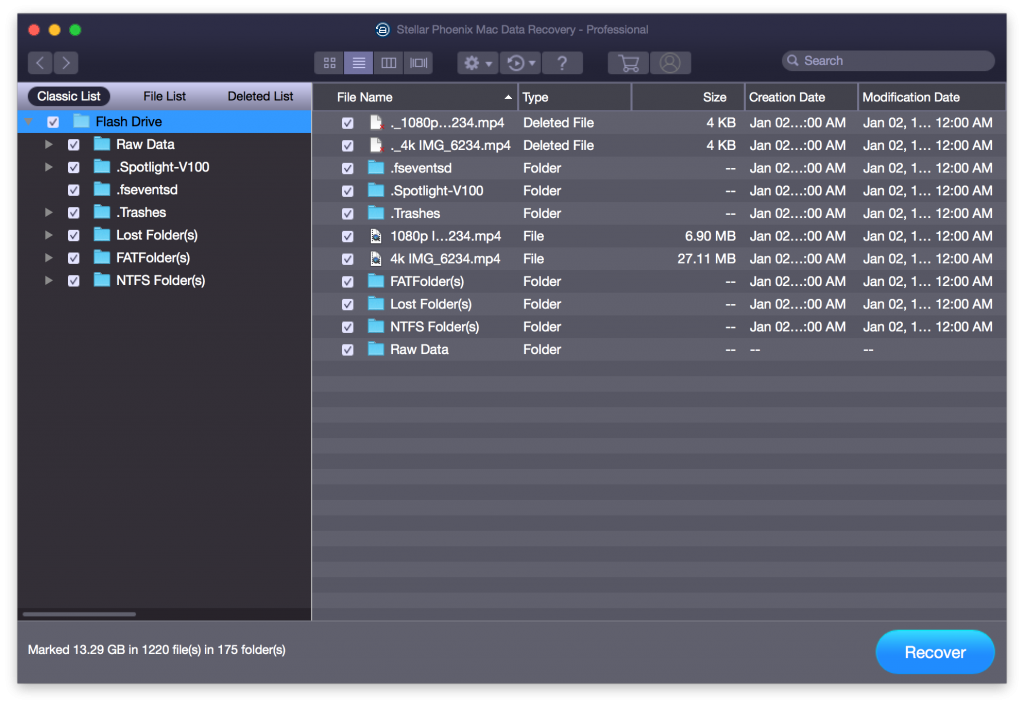Sort by Creation Date column header

tap(801, 97)
